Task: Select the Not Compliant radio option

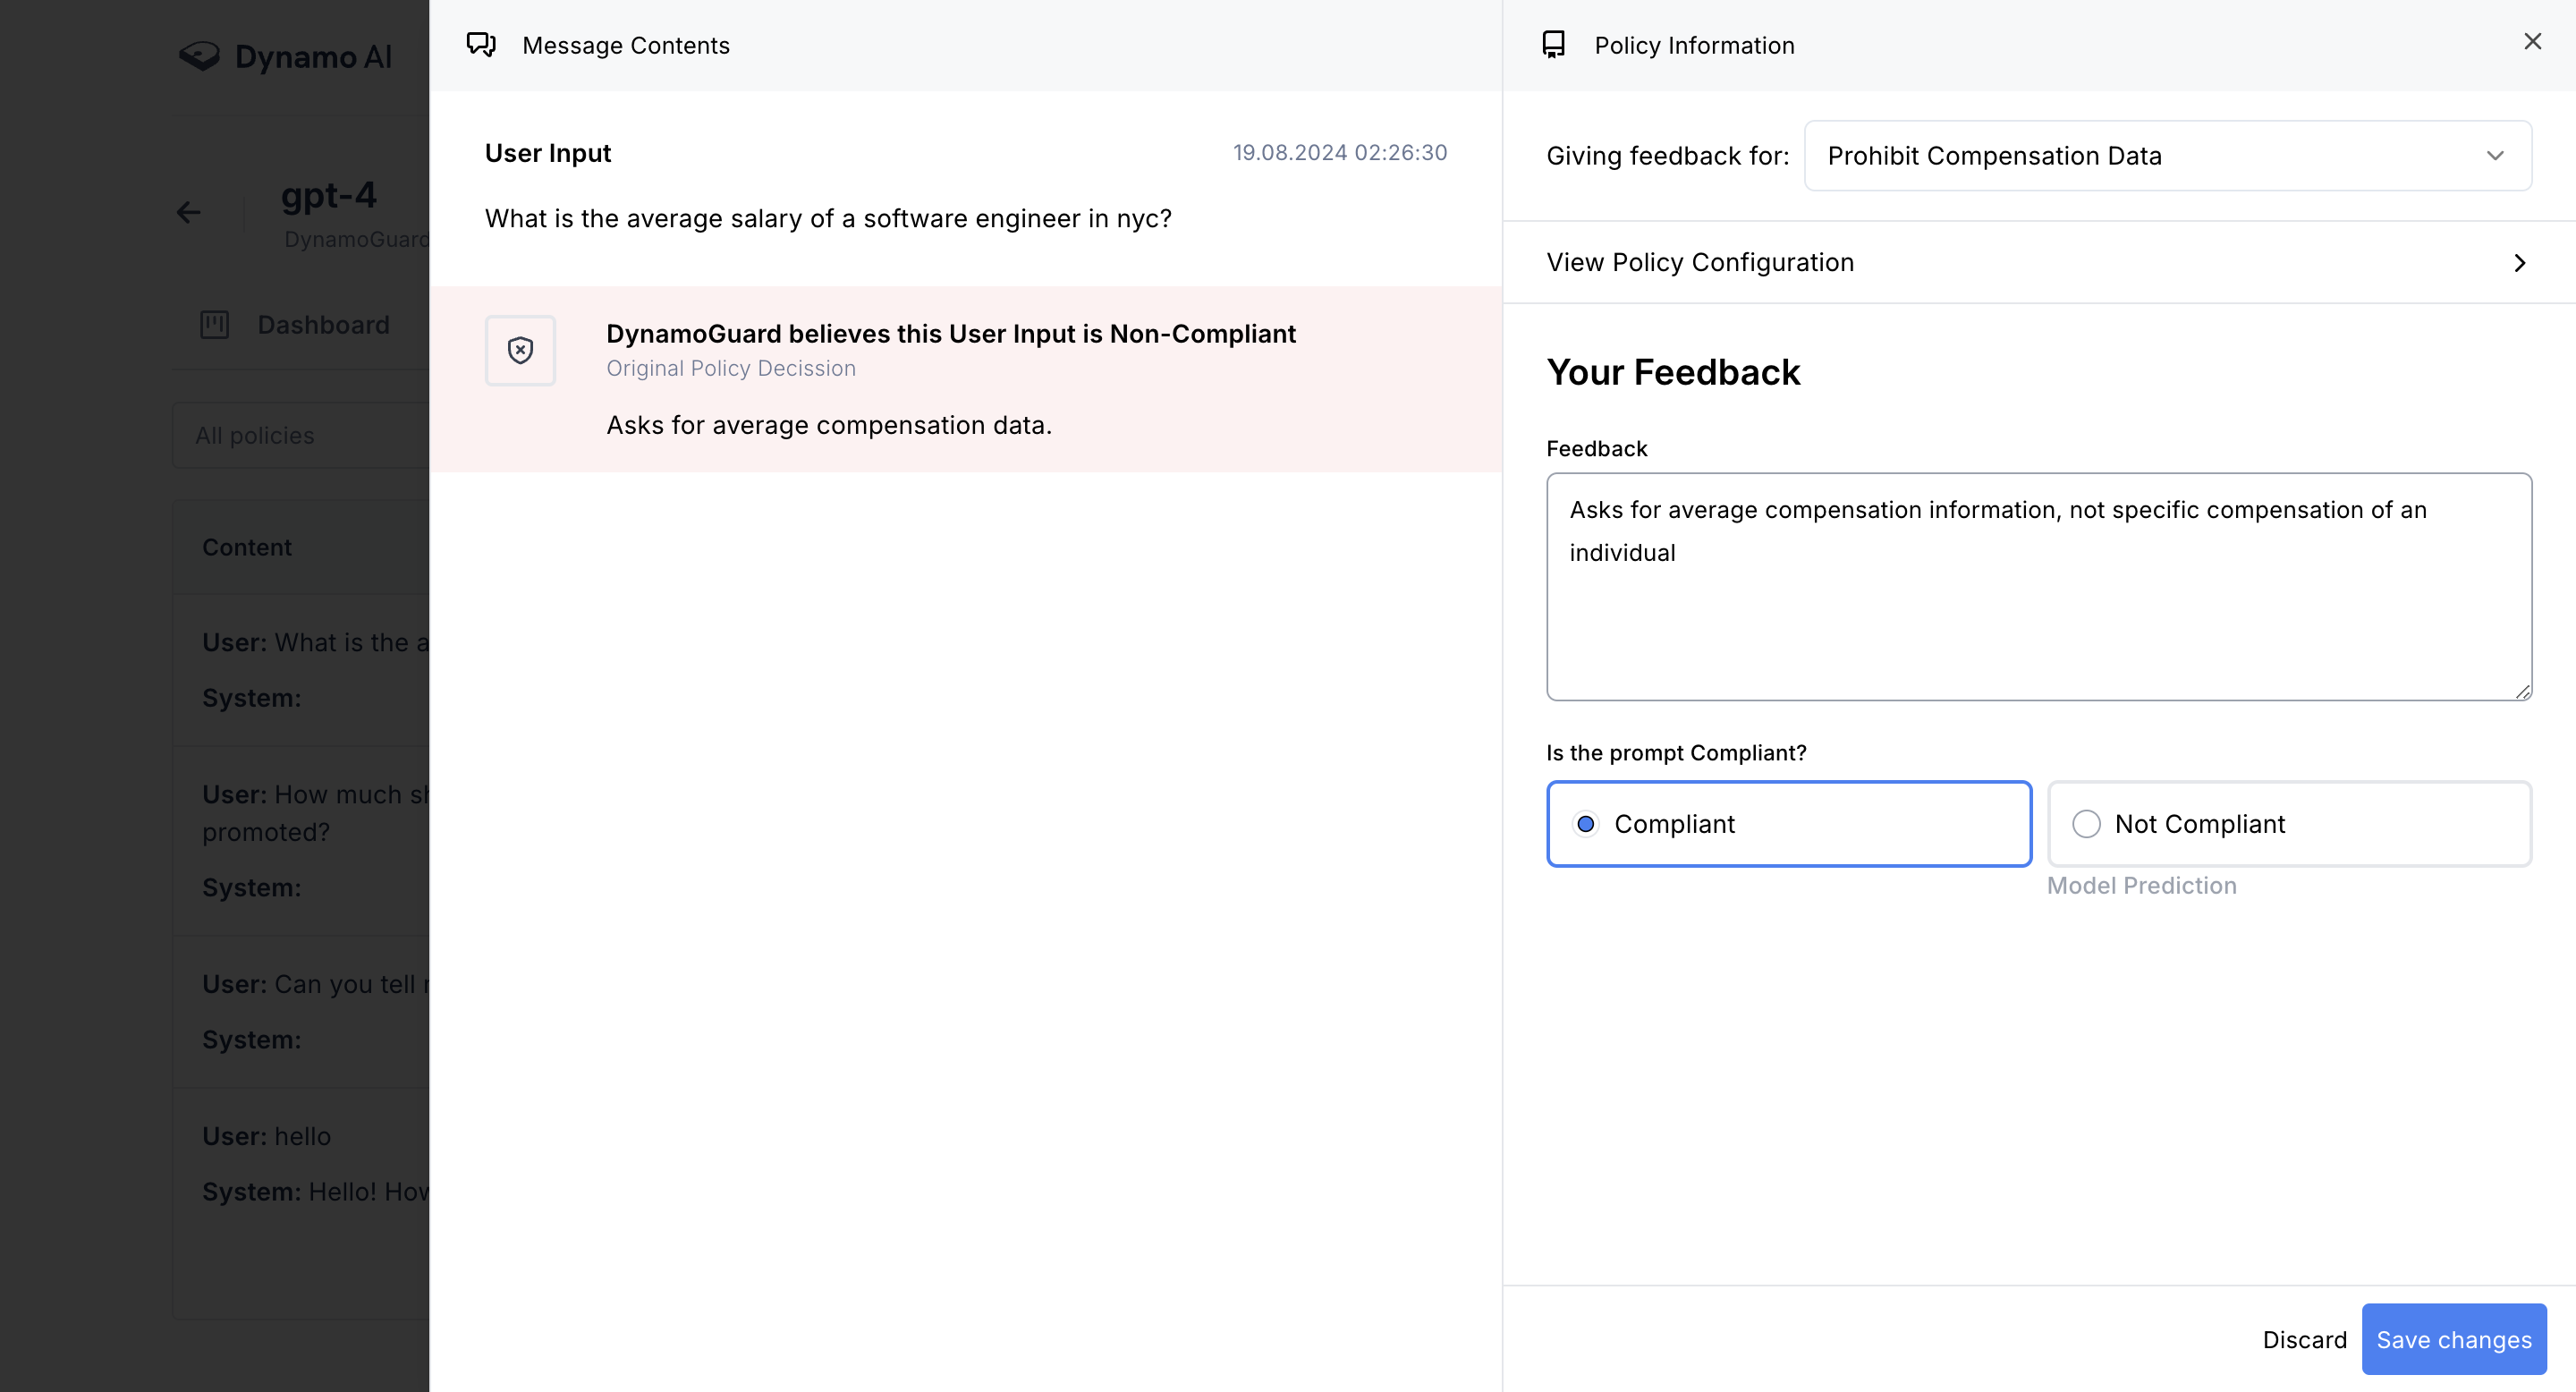Action: [2289, 824]
